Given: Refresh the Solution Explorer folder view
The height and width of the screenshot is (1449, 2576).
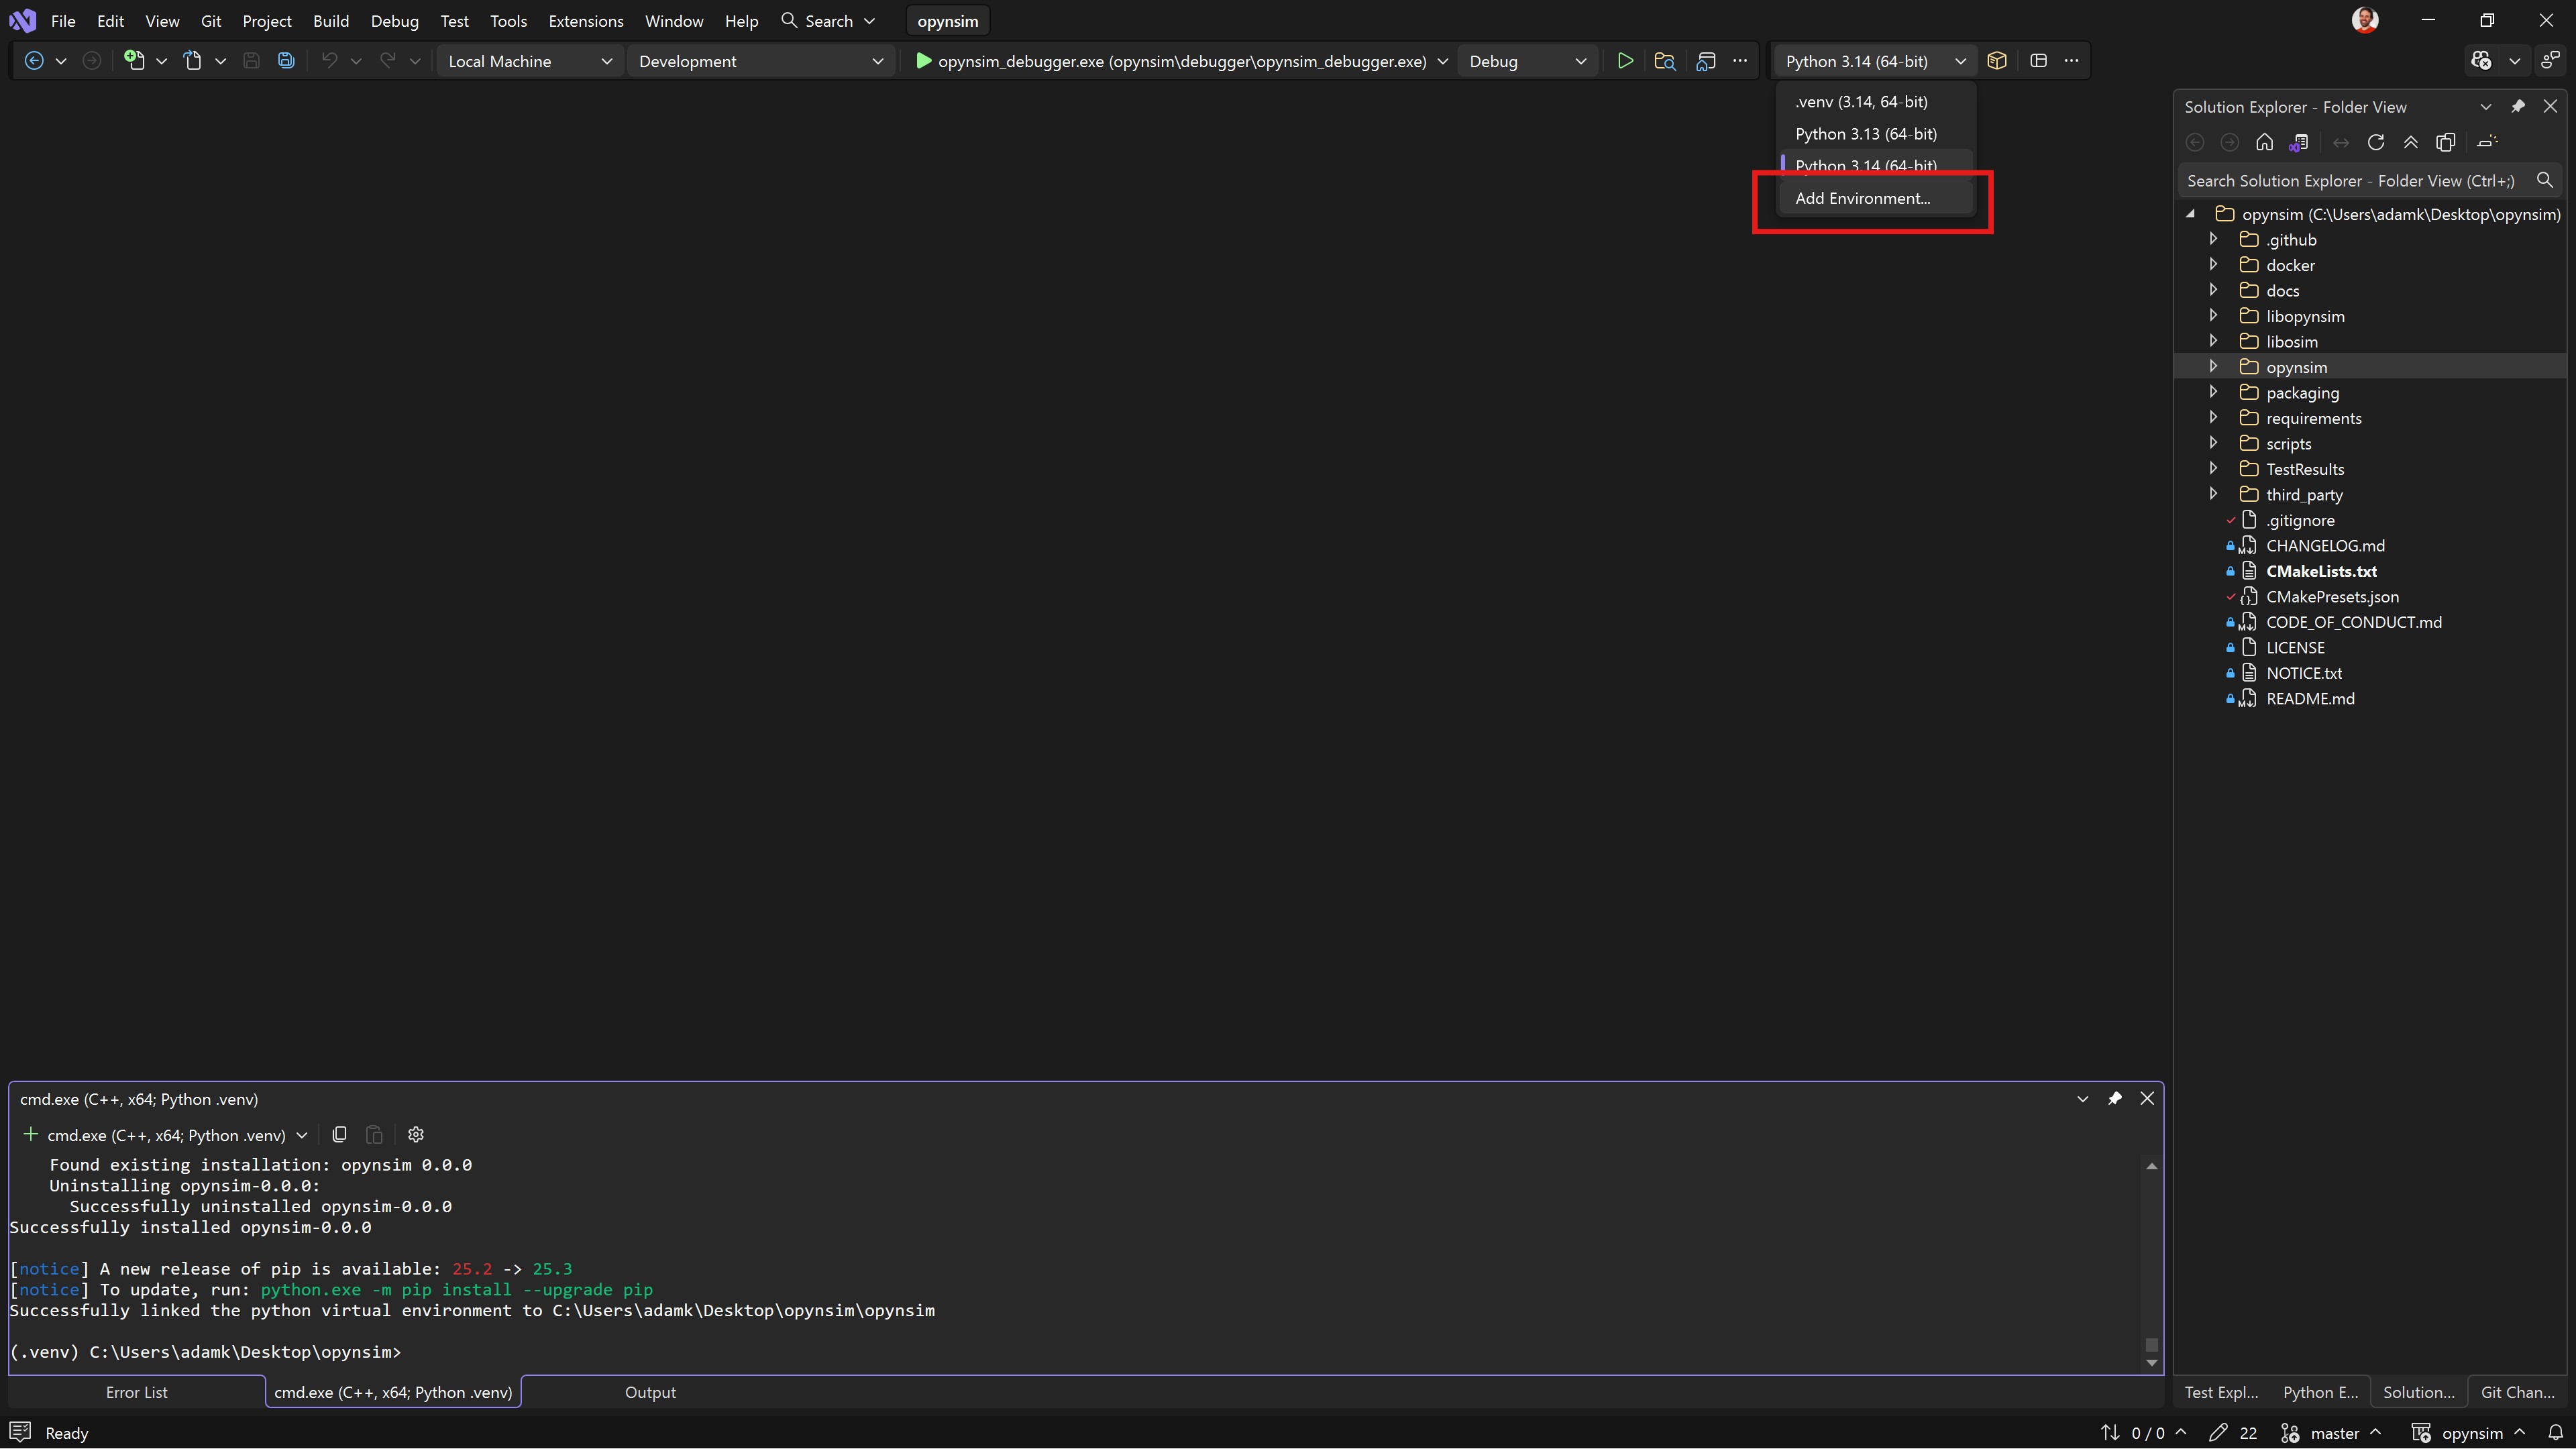Looking at the screenshot, I should coord(2376,142).
